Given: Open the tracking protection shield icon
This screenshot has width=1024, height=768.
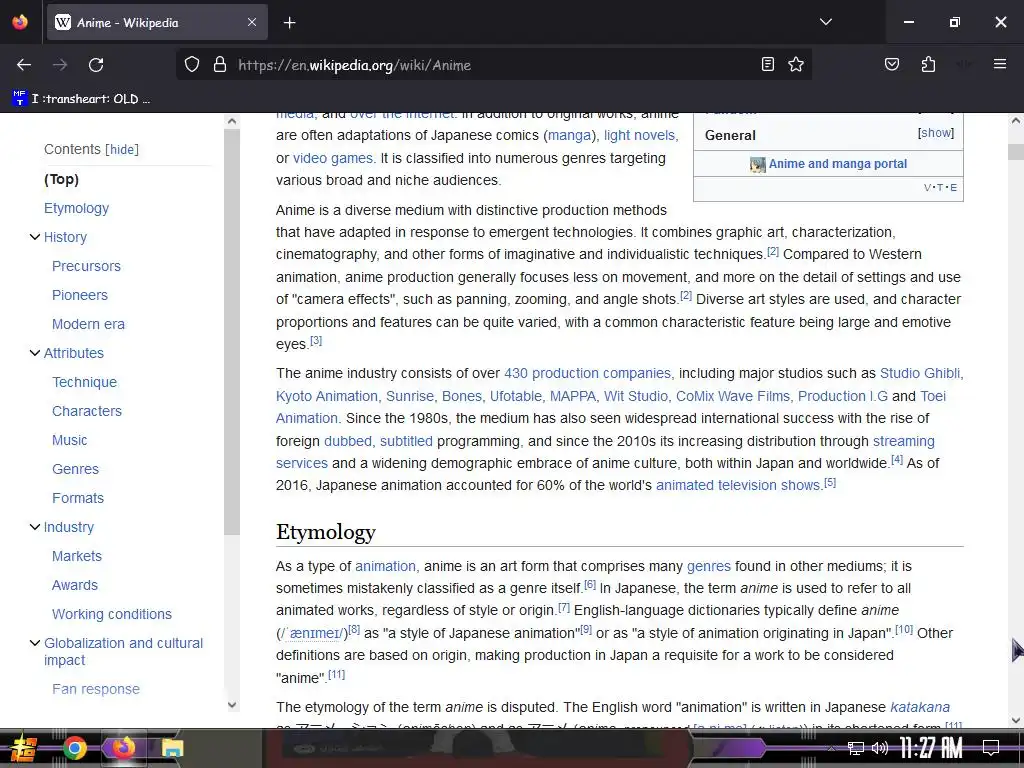Looking at the screenshot, I should click(x=191, y=65).
